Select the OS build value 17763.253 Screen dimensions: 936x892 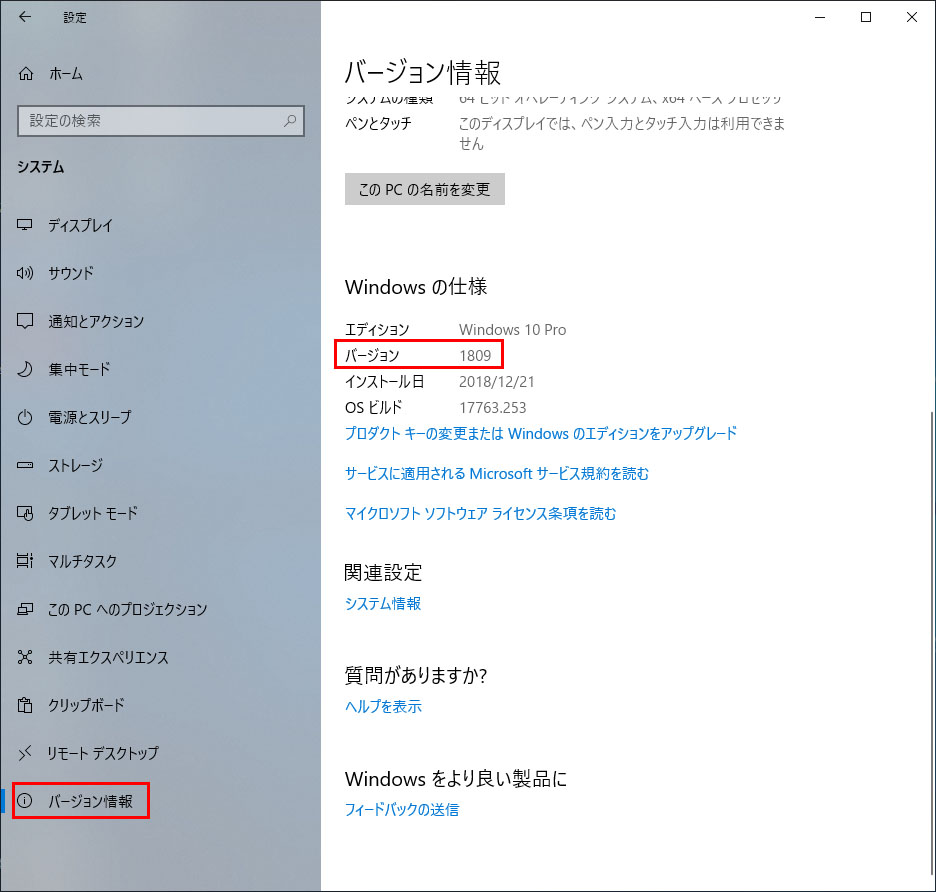point(492,408)
